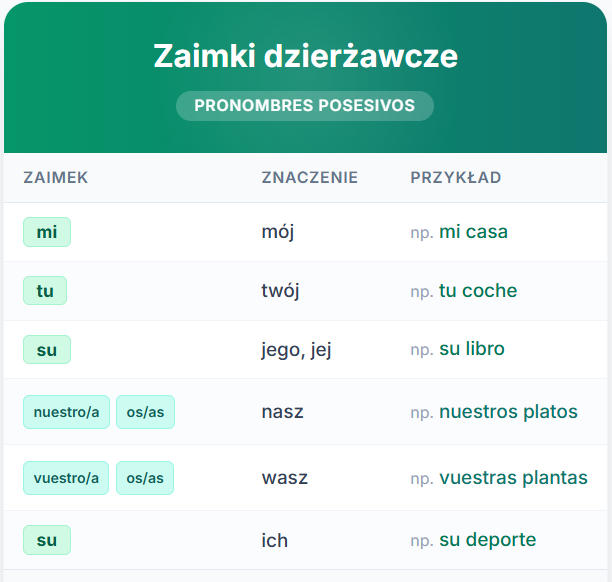Select the 'nuestro/a' badge
The height and width of the screenshot is (582, 612).
pyautogui.click(x=66, y=412)
